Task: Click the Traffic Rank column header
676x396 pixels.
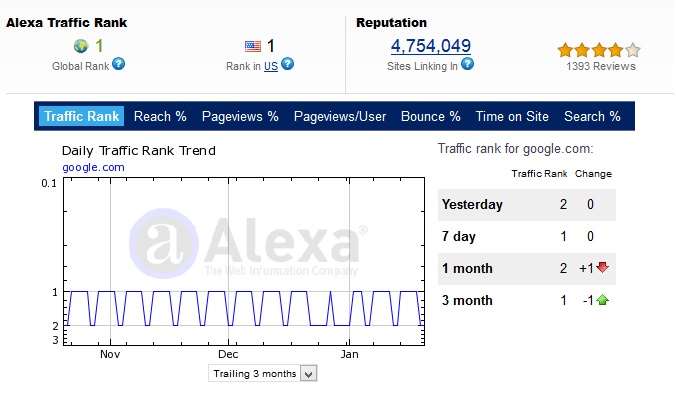Action: tap(539, 174)
